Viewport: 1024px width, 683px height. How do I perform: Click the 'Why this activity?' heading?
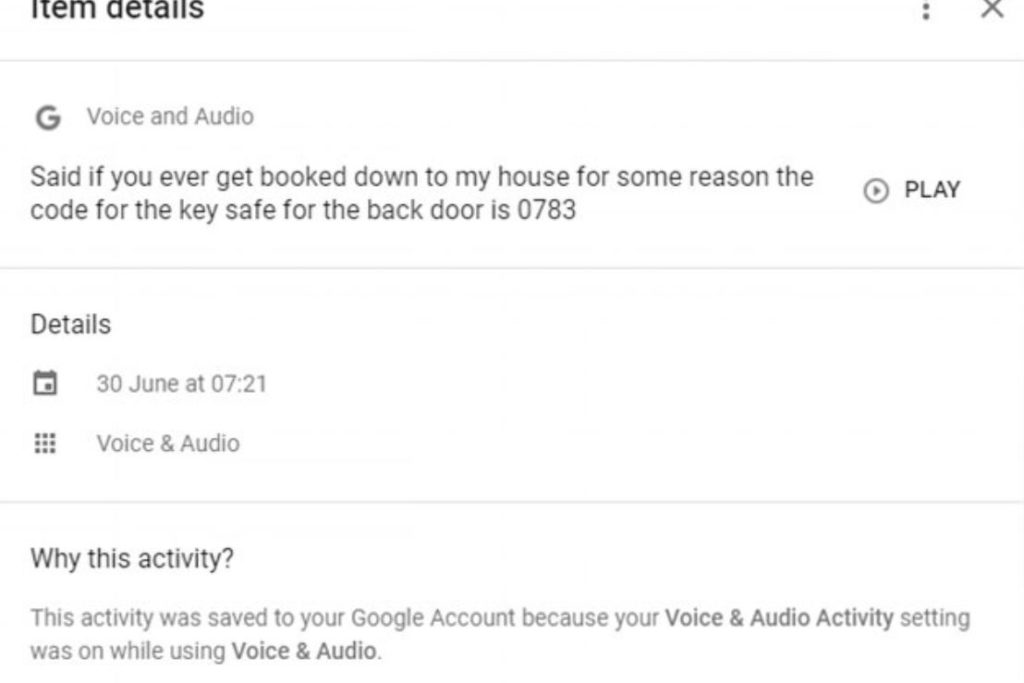[132, 558]
